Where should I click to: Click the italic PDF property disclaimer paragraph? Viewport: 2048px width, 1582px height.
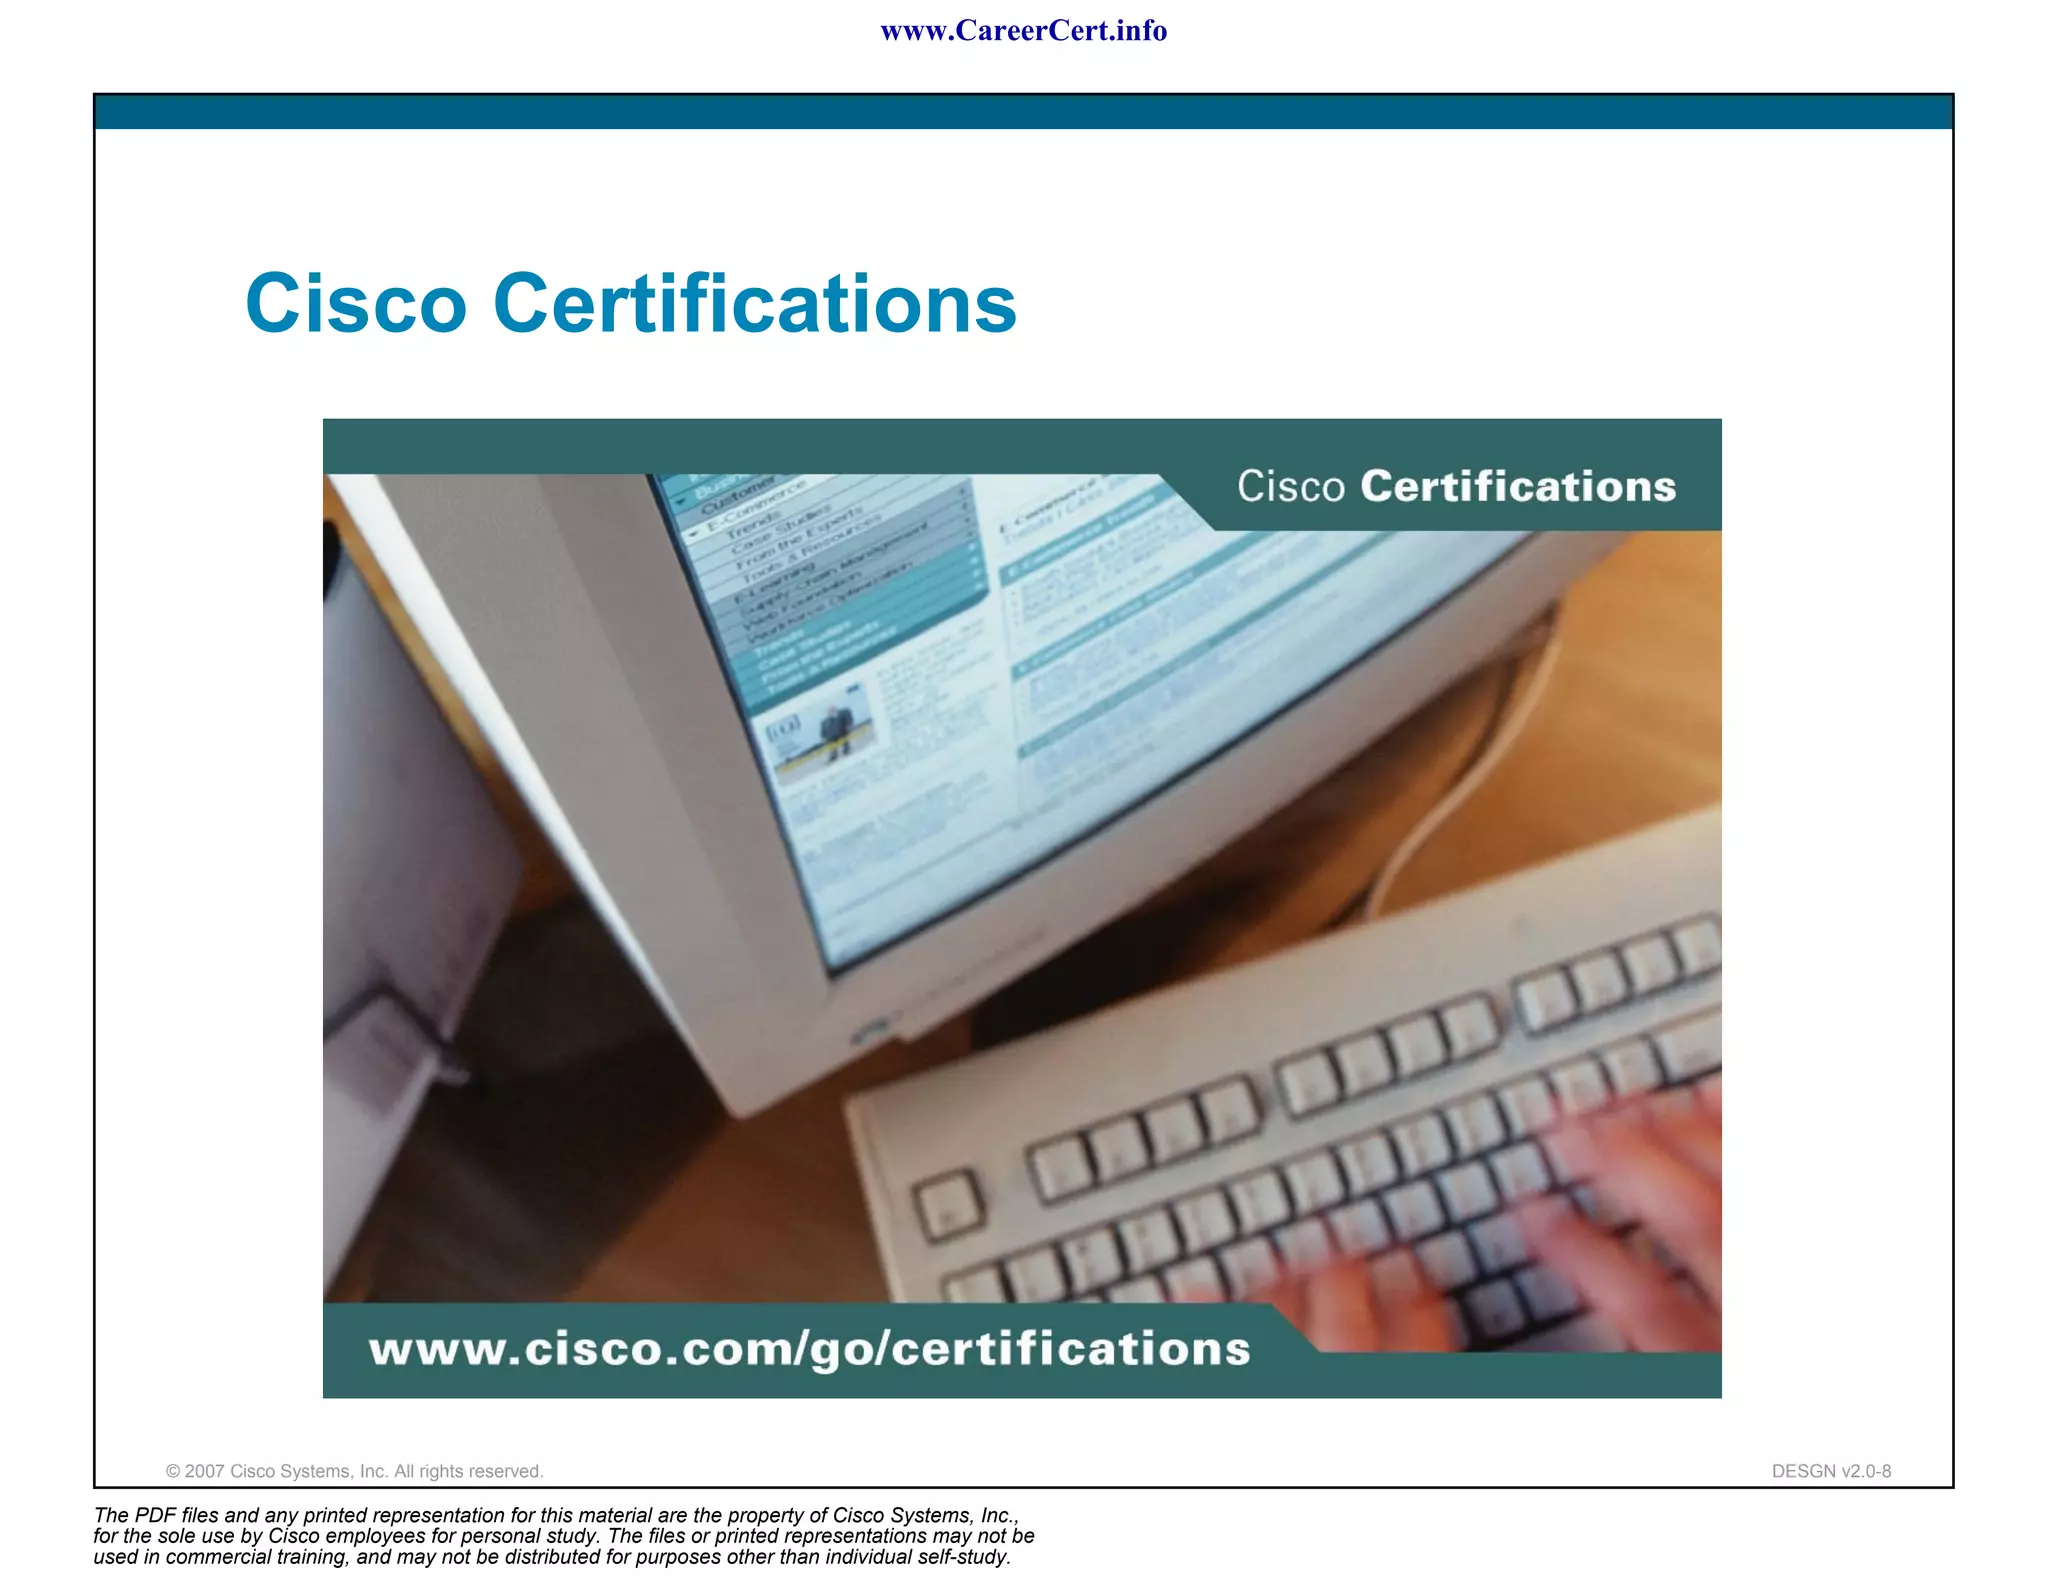point(564,1536)
